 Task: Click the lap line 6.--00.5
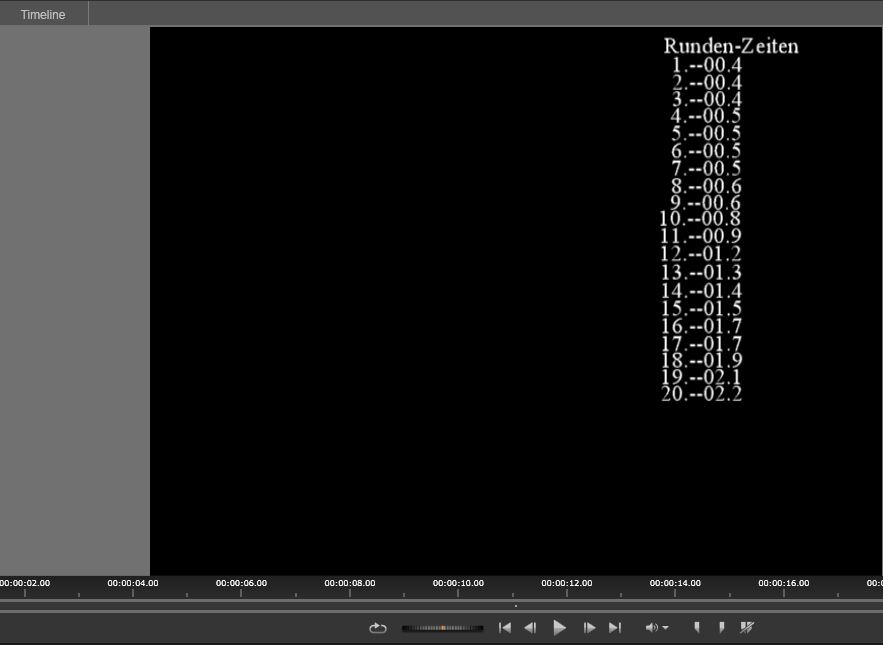[x=706, y=151]
